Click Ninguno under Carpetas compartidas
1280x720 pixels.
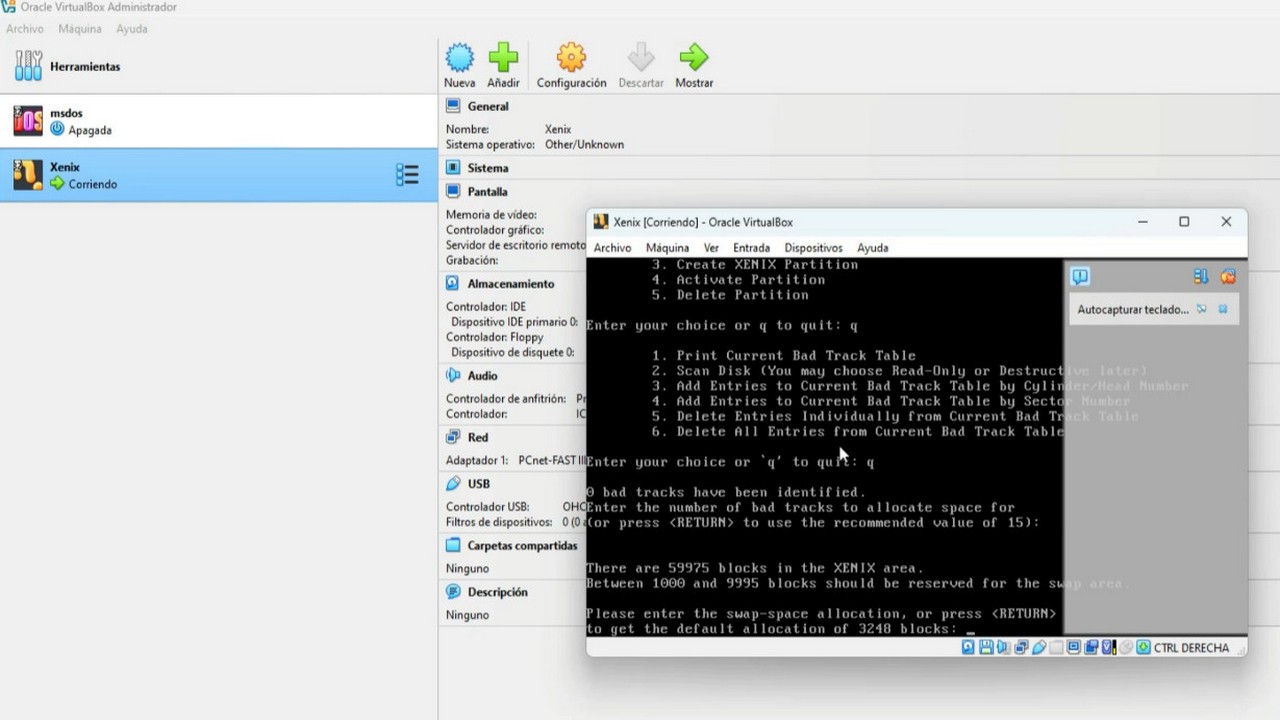coord(467,569)
